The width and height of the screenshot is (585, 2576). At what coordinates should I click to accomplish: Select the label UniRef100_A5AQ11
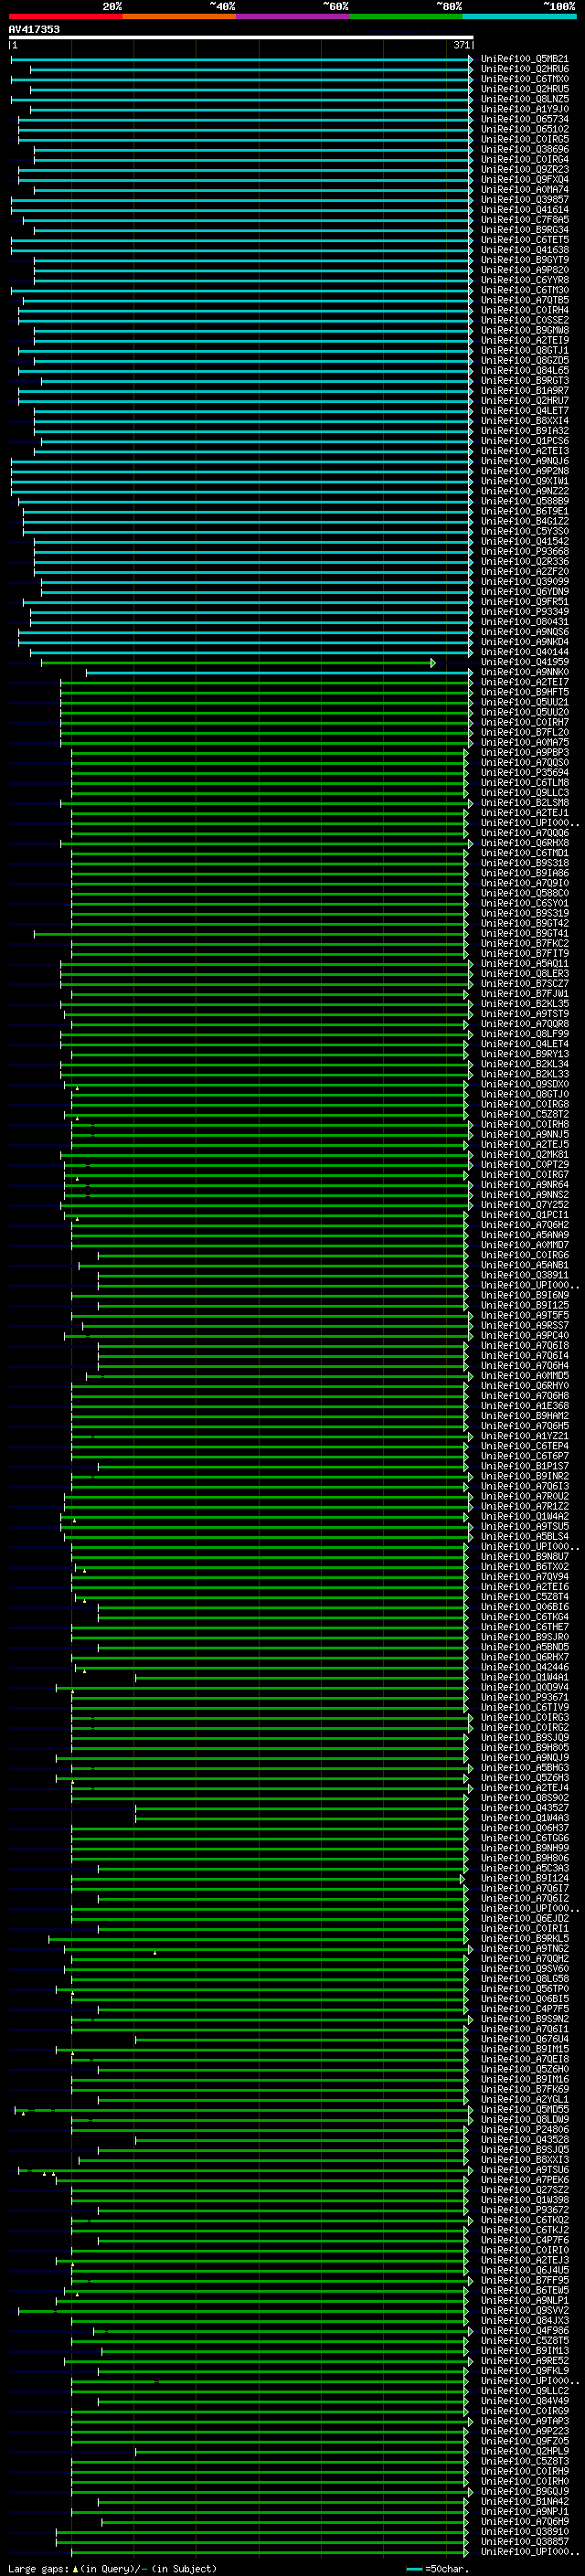pyautogui.click(x=525, y=963)
